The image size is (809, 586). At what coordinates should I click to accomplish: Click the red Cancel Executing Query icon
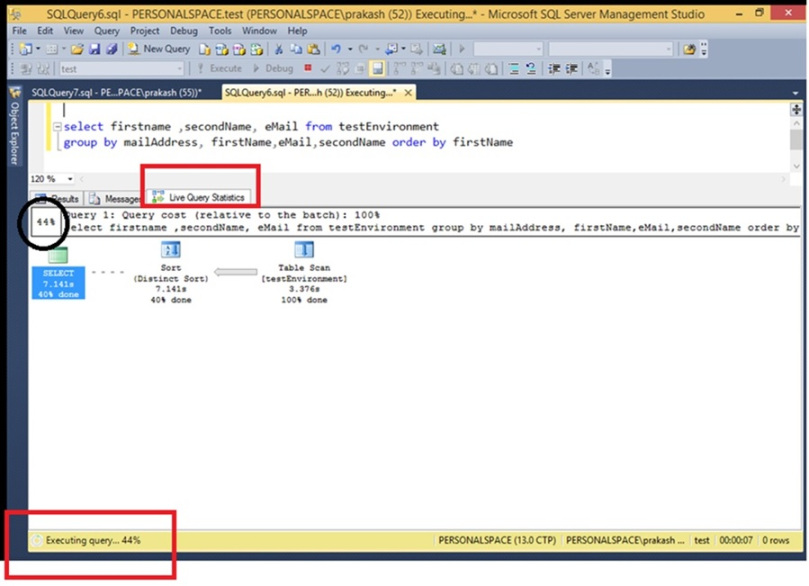coord(308,69)
